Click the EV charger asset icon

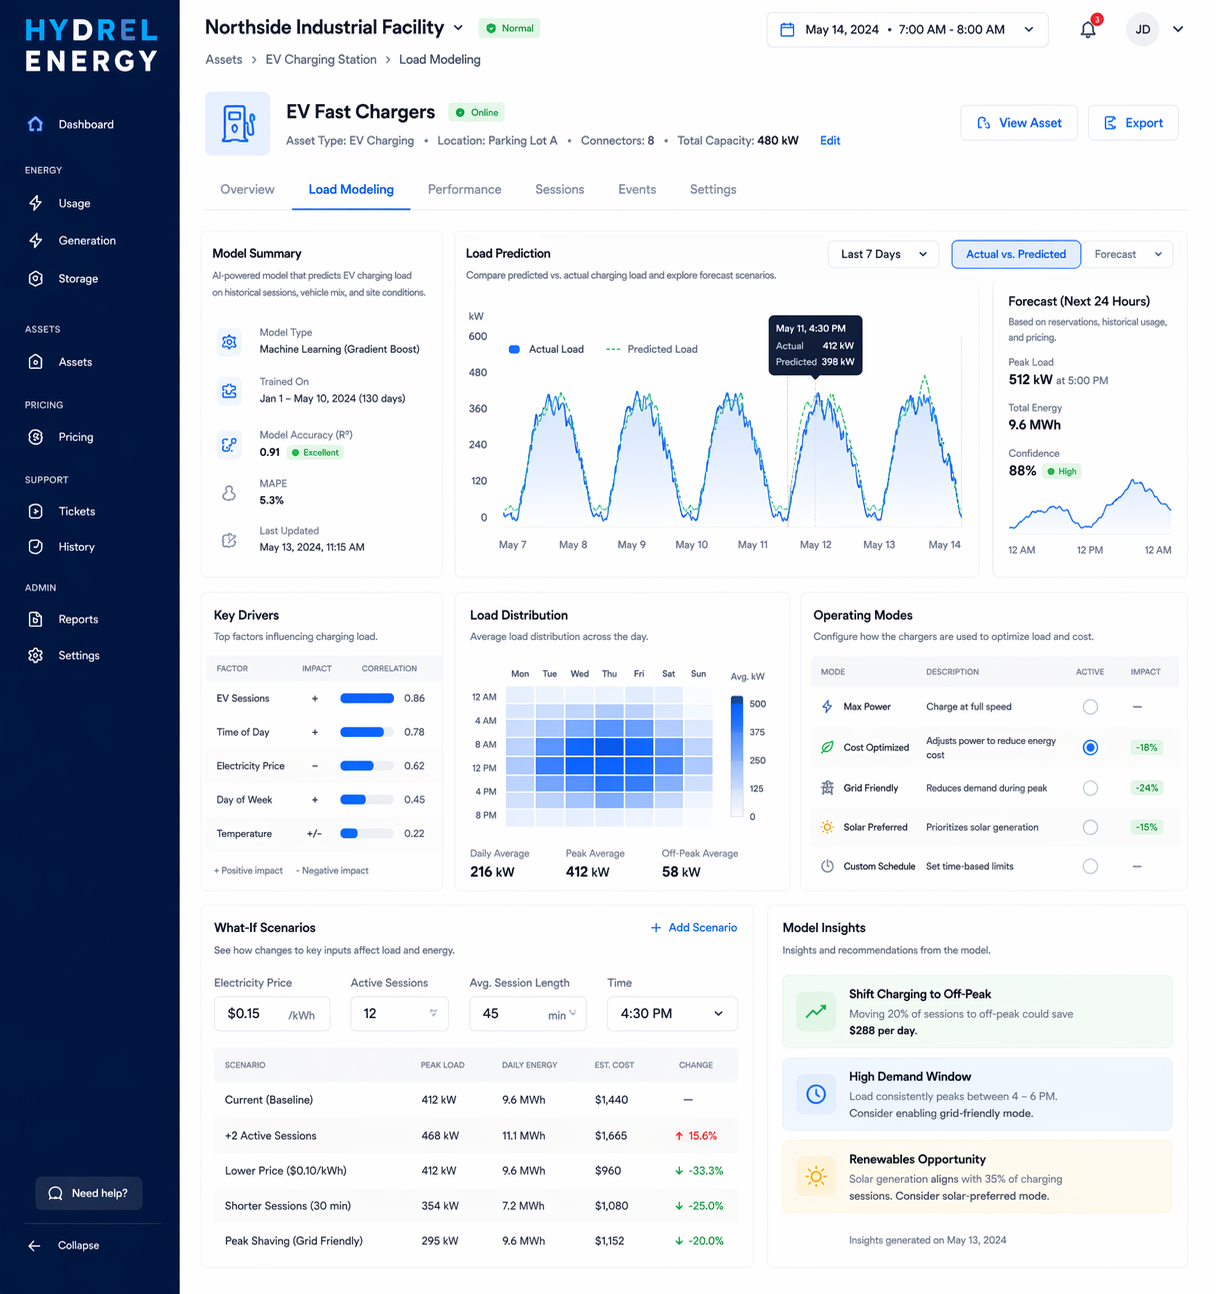click(x=238, y=123)
